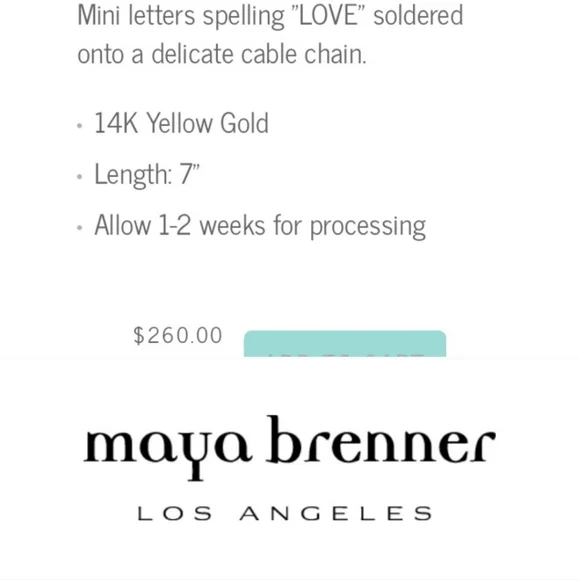Click the Allow 1-2 weeks for processing item

[260, 226]
